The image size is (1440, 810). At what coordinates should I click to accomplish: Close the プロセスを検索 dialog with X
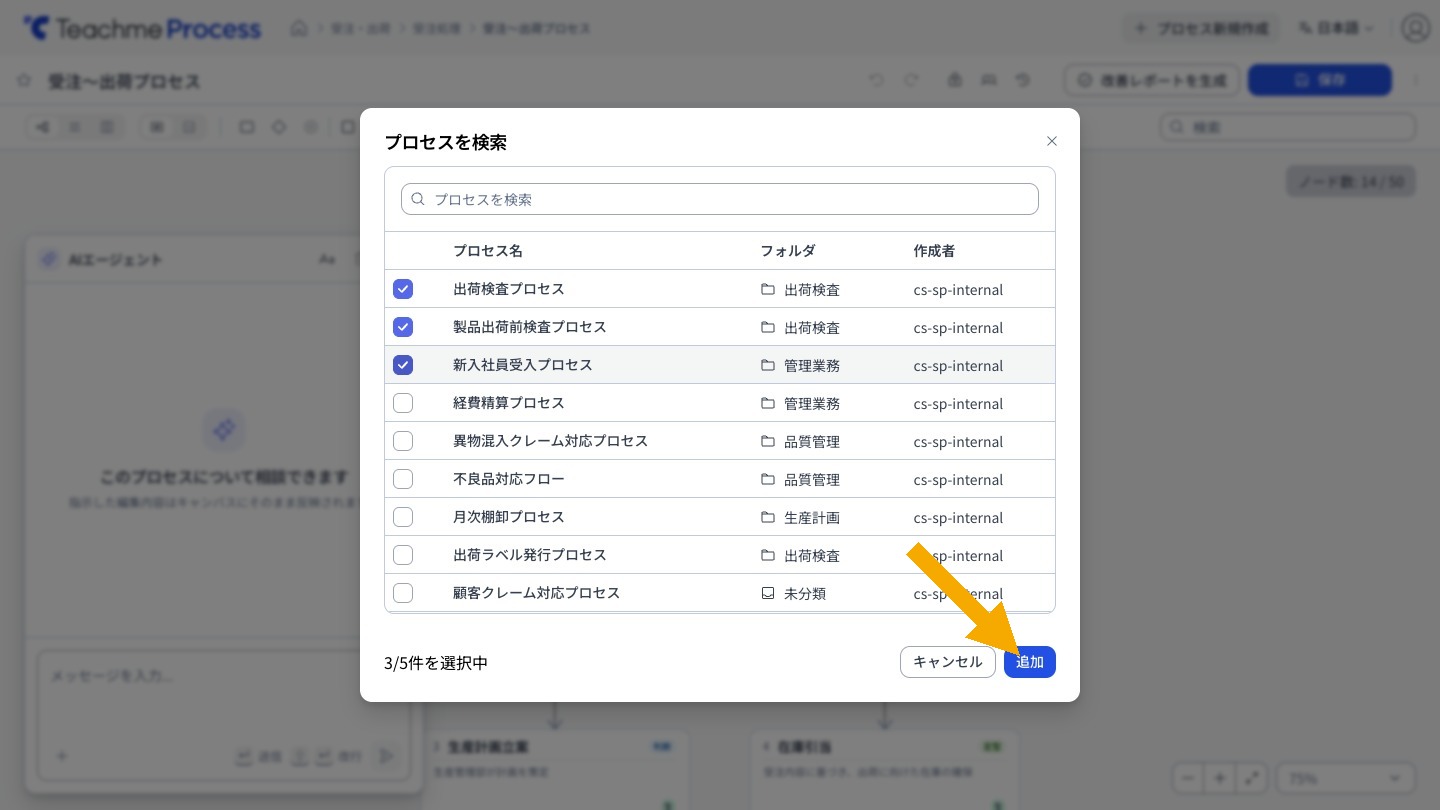(x=1051, y=141)
